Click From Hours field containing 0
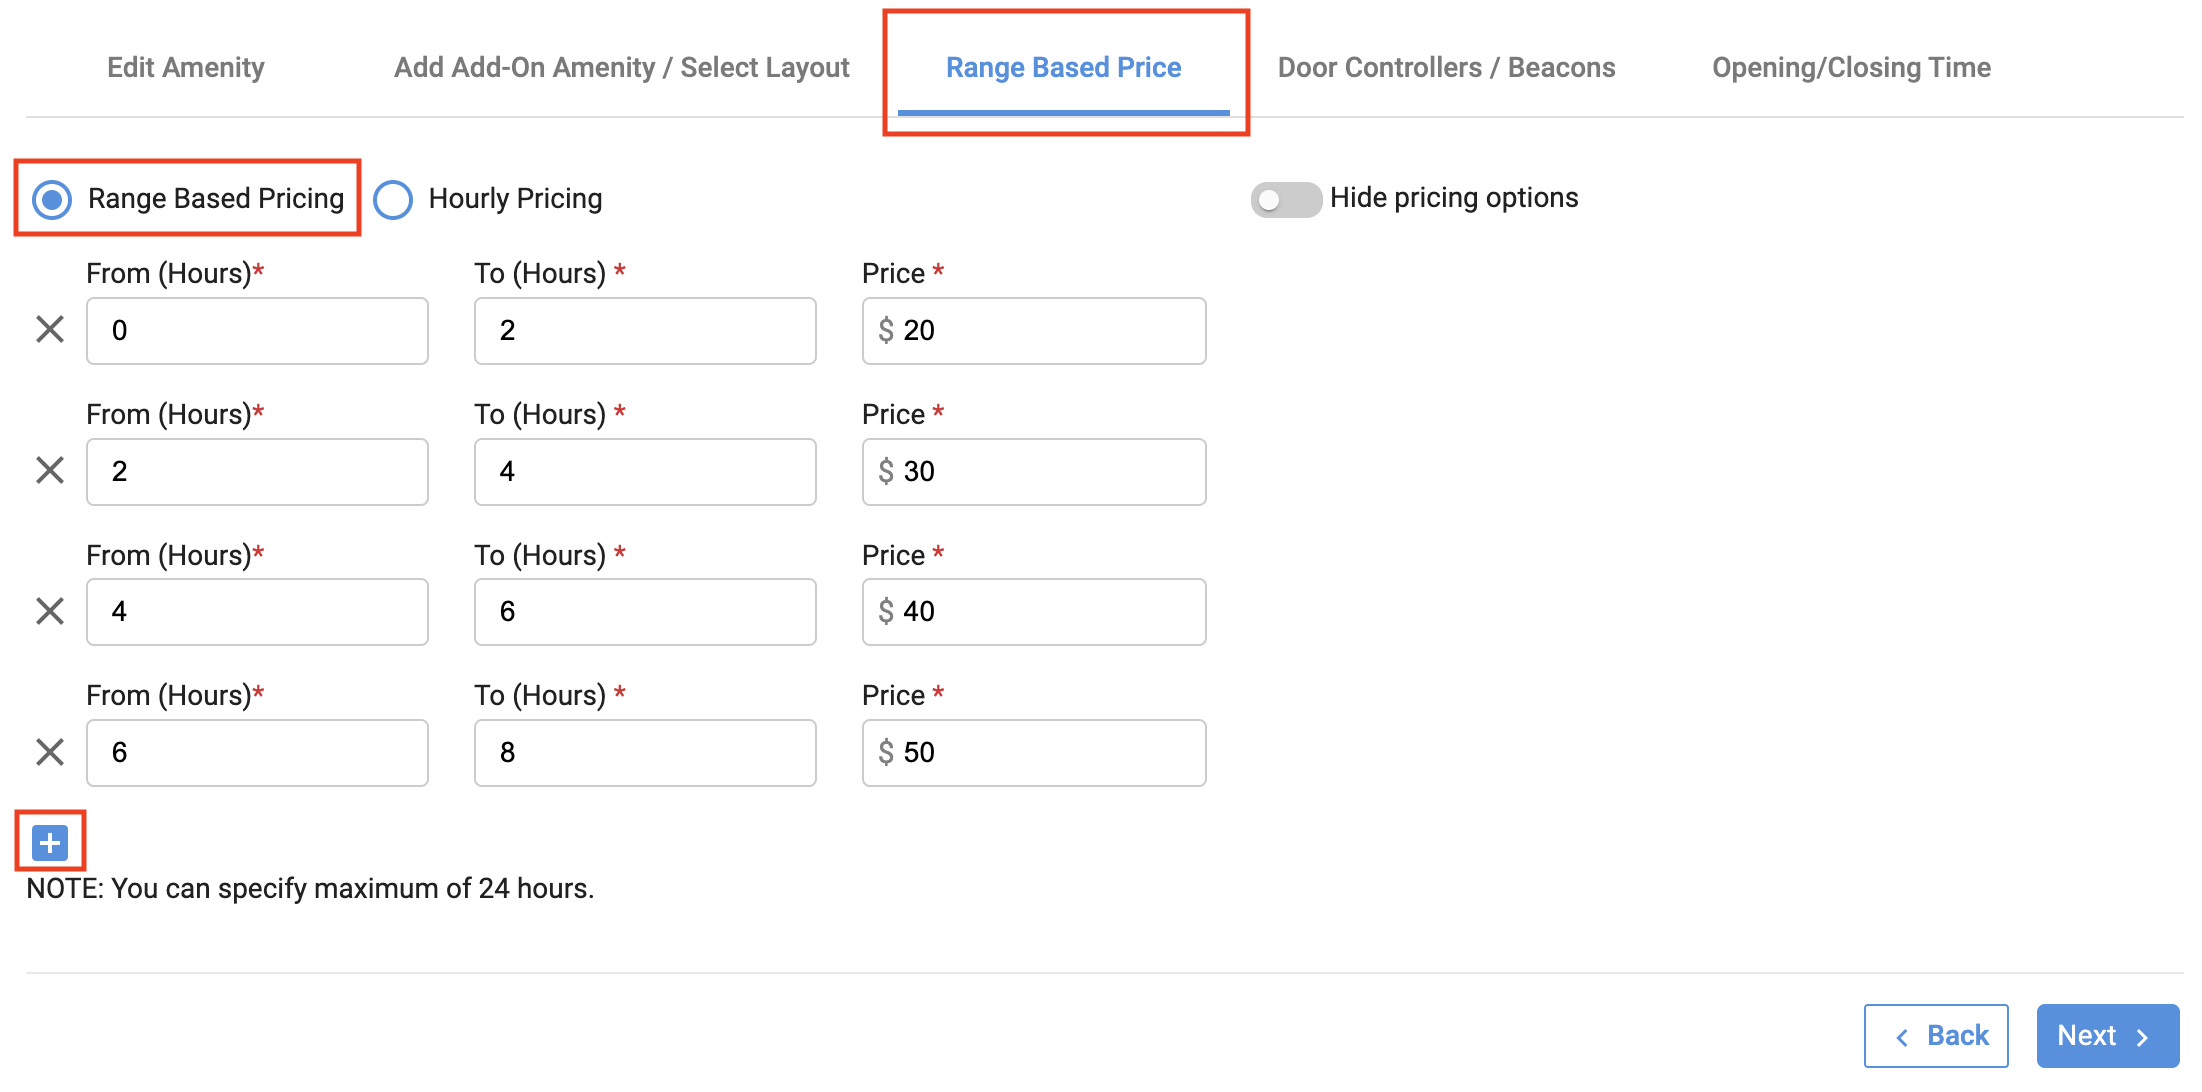 tap(257, 330)
